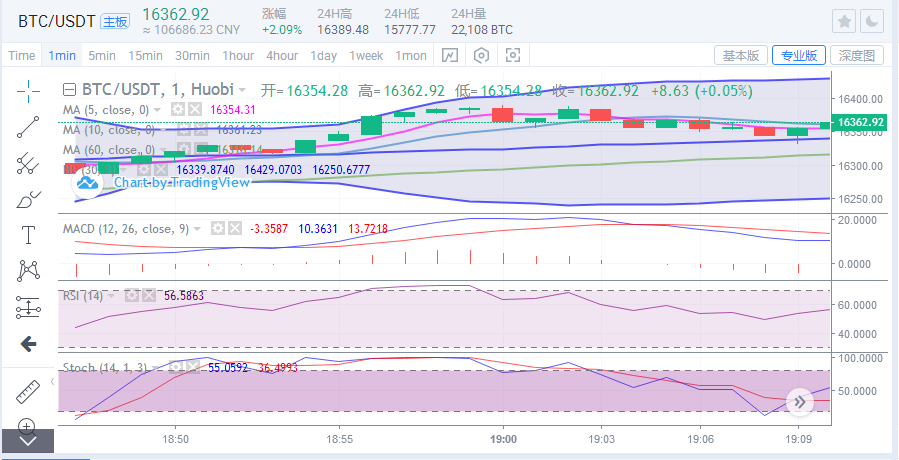
Task: Select the ruler measure tool
Action: click(27, 392)
